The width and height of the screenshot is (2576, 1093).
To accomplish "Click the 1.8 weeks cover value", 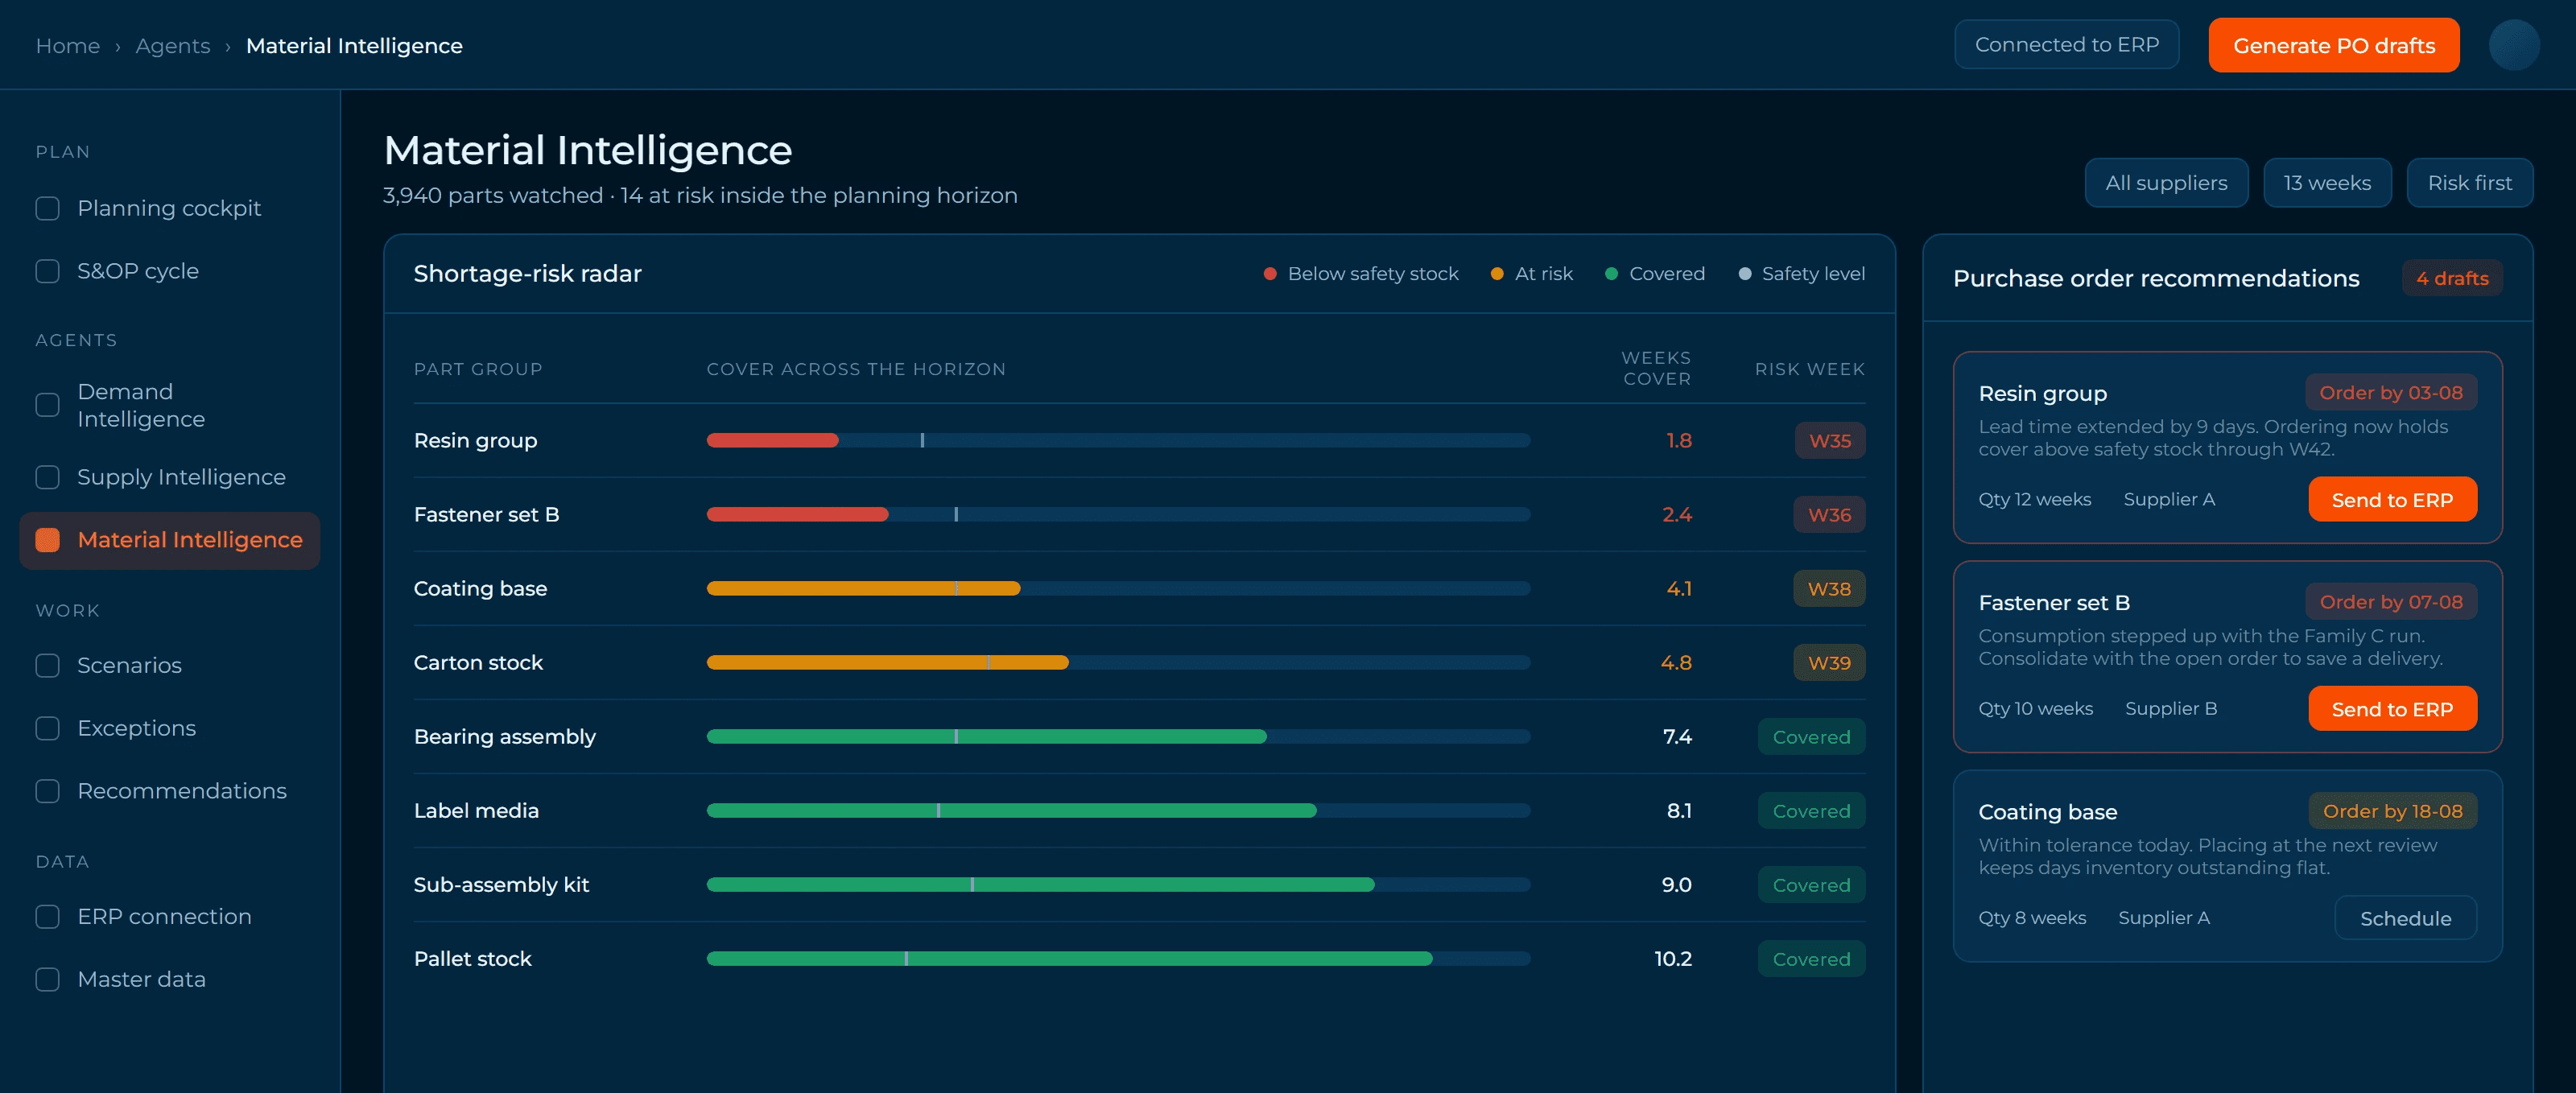I will [1679, 440].
